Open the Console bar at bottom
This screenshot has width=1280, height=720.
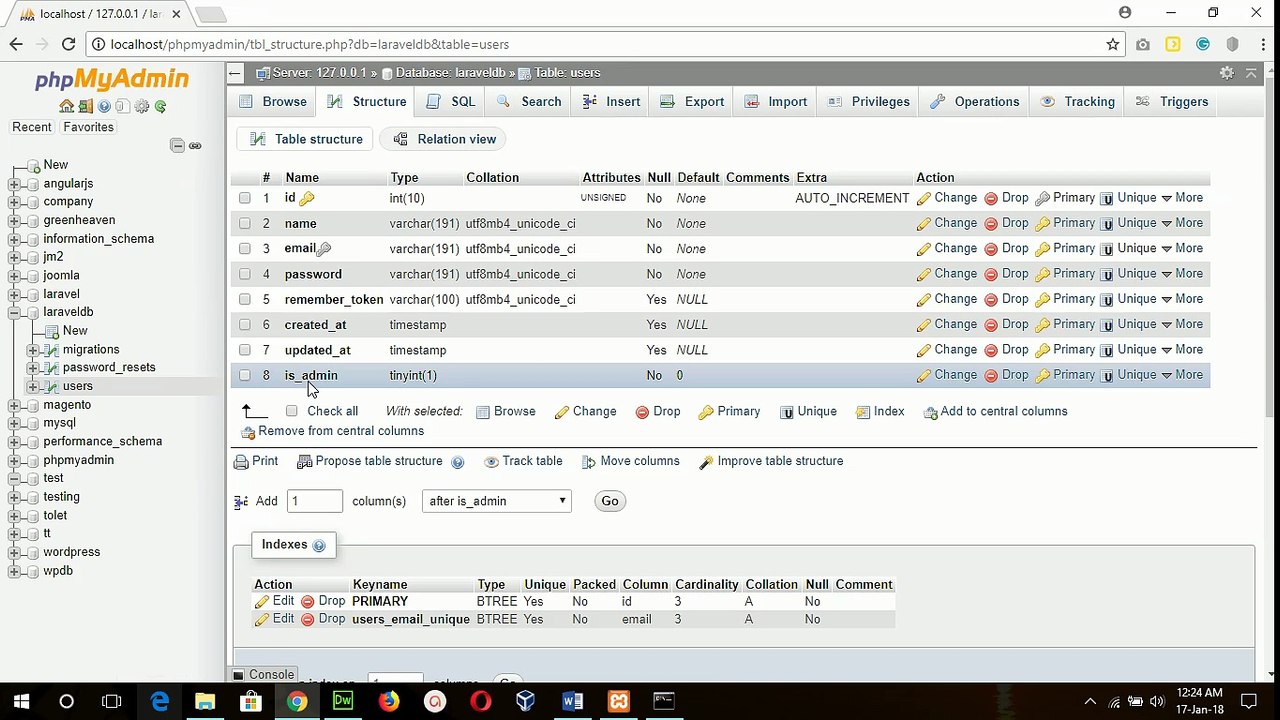(x=264, y=675)
